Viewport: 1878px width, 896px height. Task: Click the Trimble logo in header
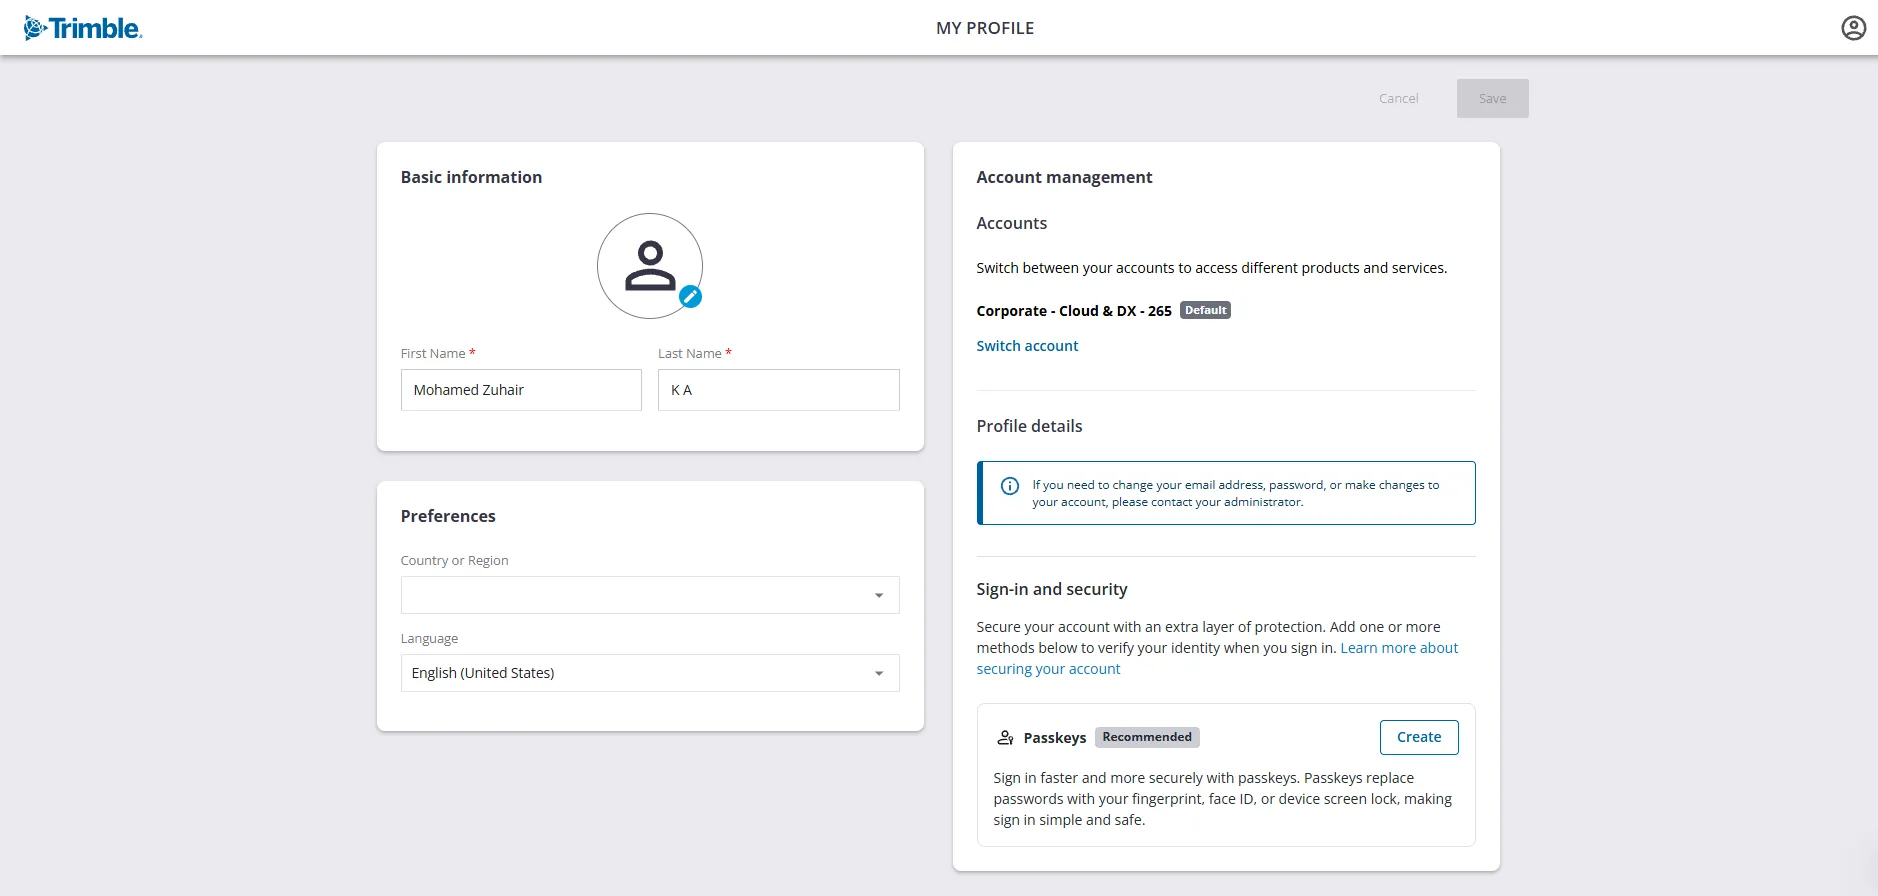[83, 28]
